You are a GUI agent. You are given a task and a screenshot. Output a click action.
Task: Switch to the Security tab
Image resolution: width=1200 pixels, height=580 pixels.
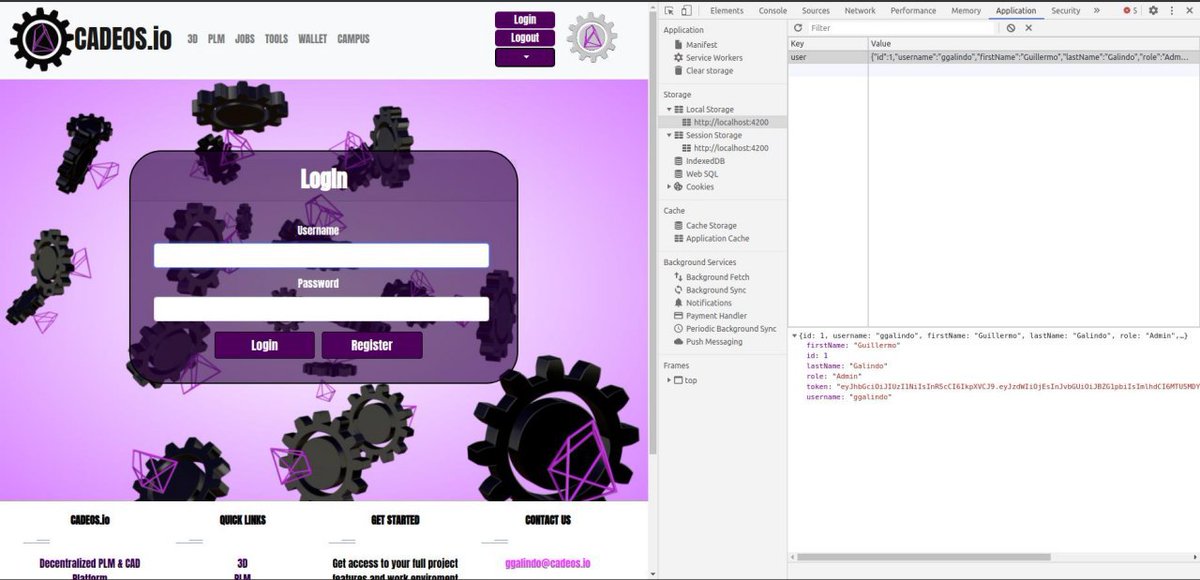(x=1066, y=10)
